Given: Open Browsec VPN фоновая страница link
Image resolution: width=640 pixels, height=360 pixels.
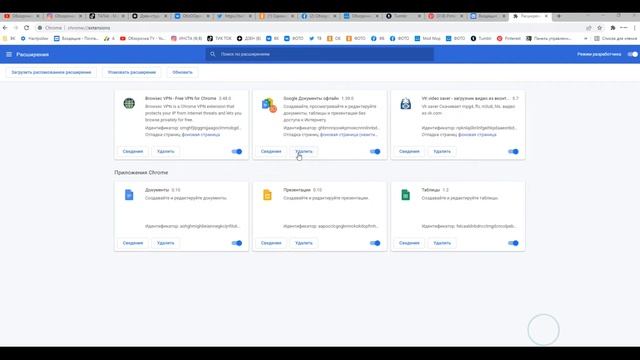Looking at the screenshot, I should point(200,134).
